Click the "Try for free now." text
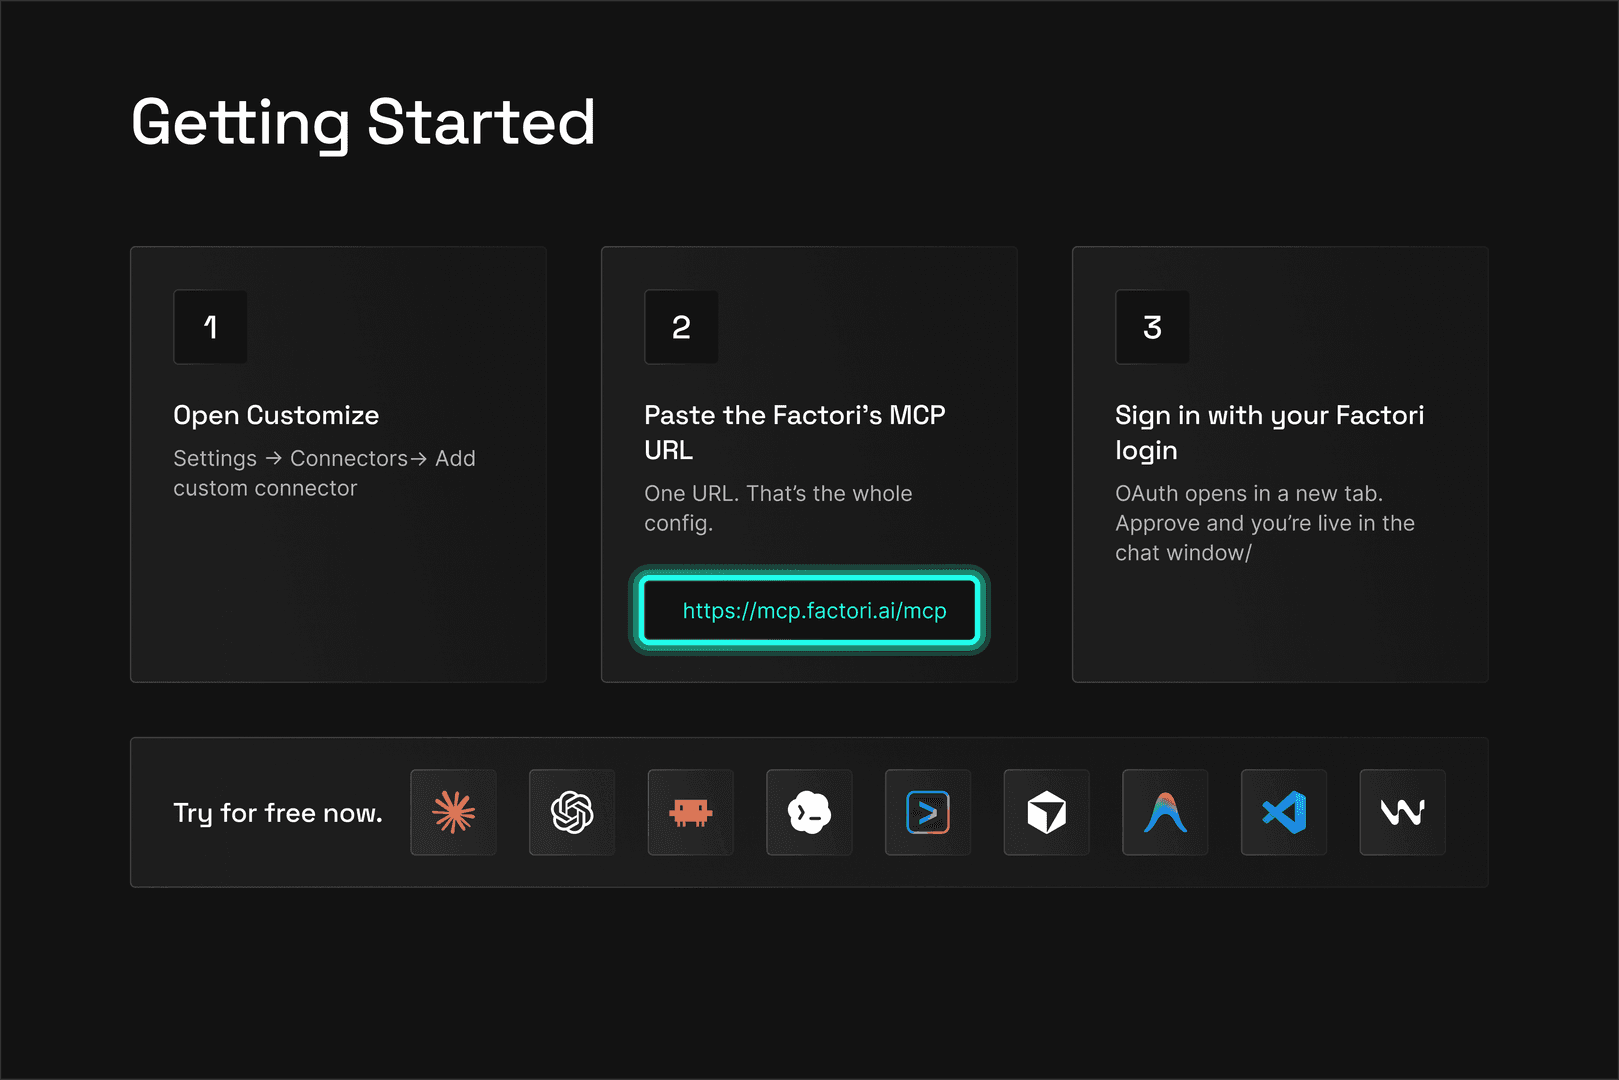 tap(278, 813)
